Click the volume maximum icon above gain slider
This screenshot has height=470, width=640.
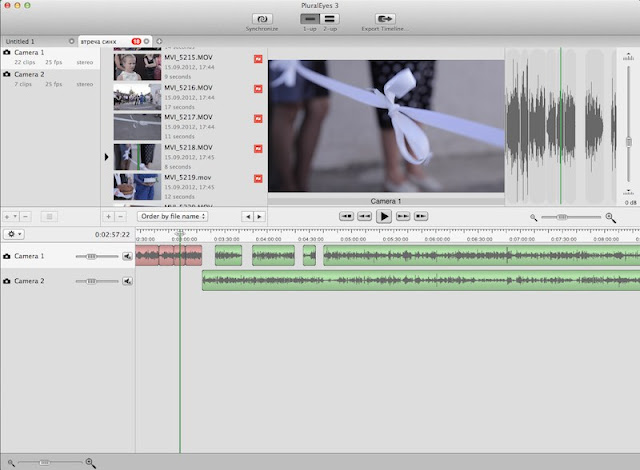tap(628, 57)
